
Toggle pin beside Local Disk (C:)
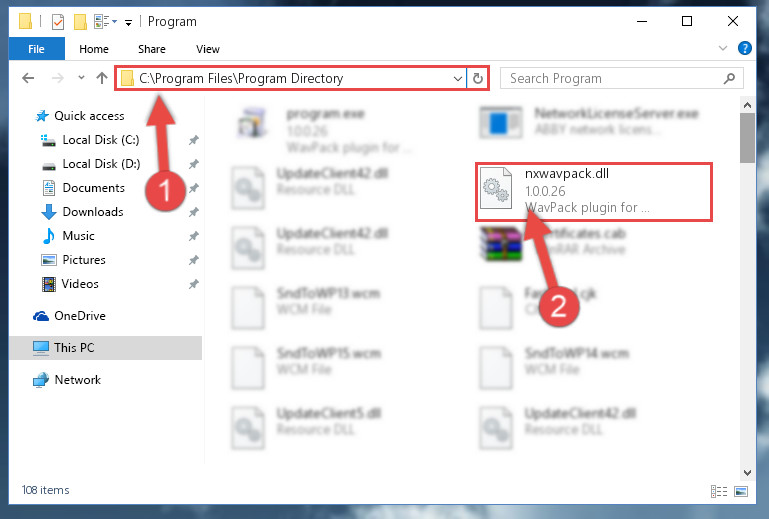194,140
